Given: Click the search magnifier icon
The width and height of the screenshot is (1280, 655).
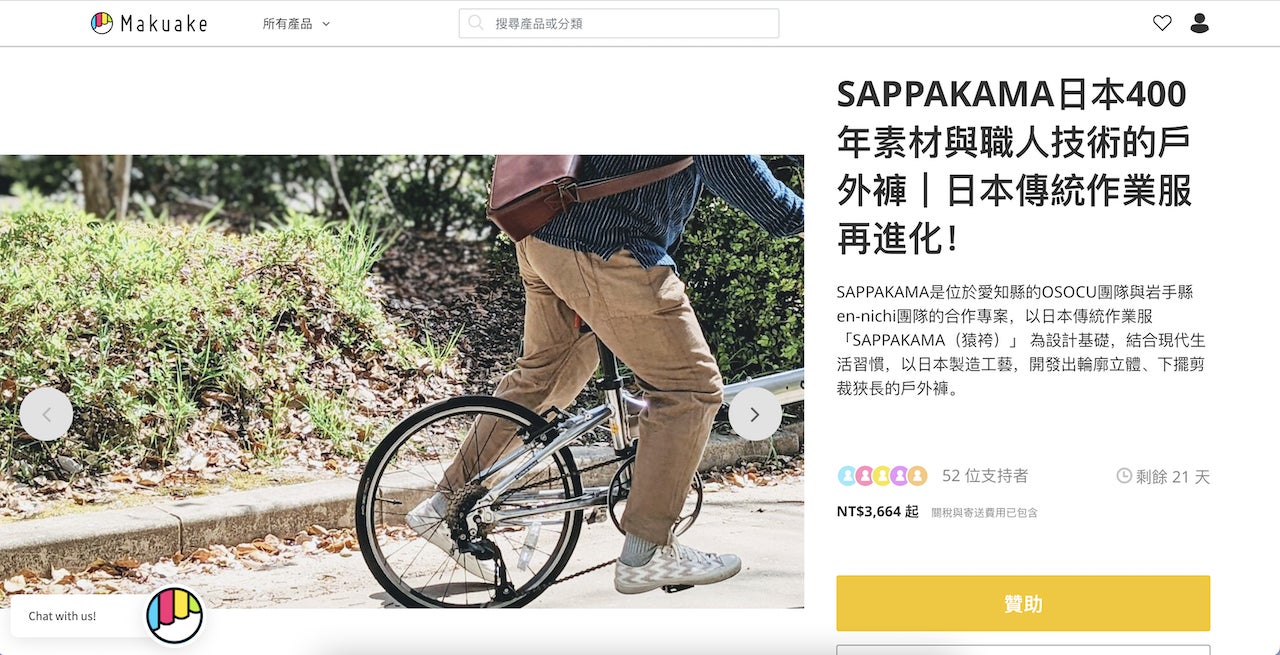Looking at the screenshot, I should click(476, 23).
